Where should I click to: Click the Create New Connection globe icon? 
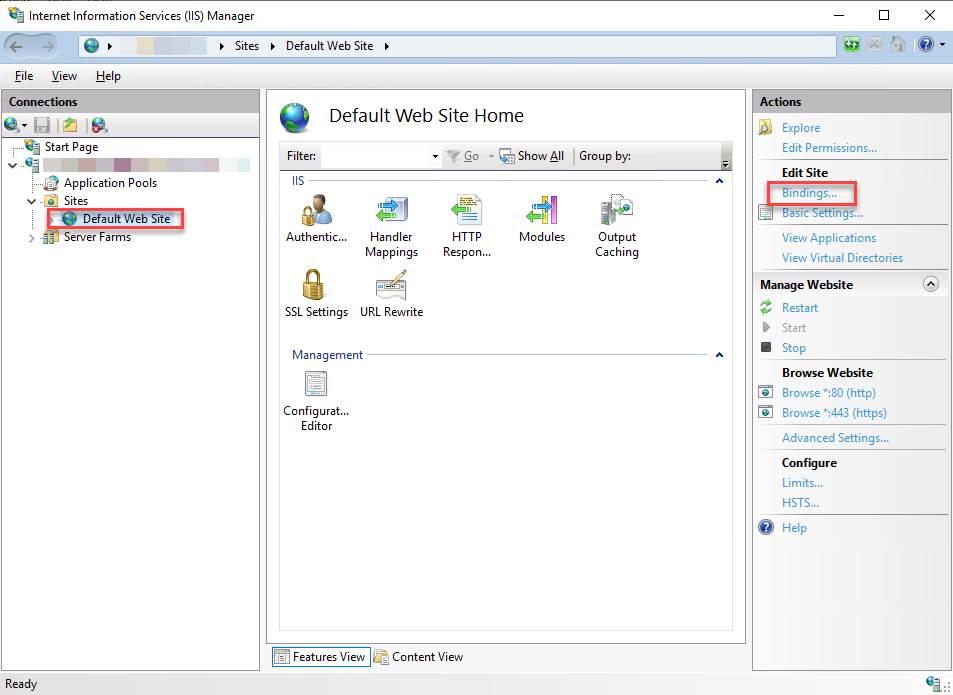tap(11, 125)
